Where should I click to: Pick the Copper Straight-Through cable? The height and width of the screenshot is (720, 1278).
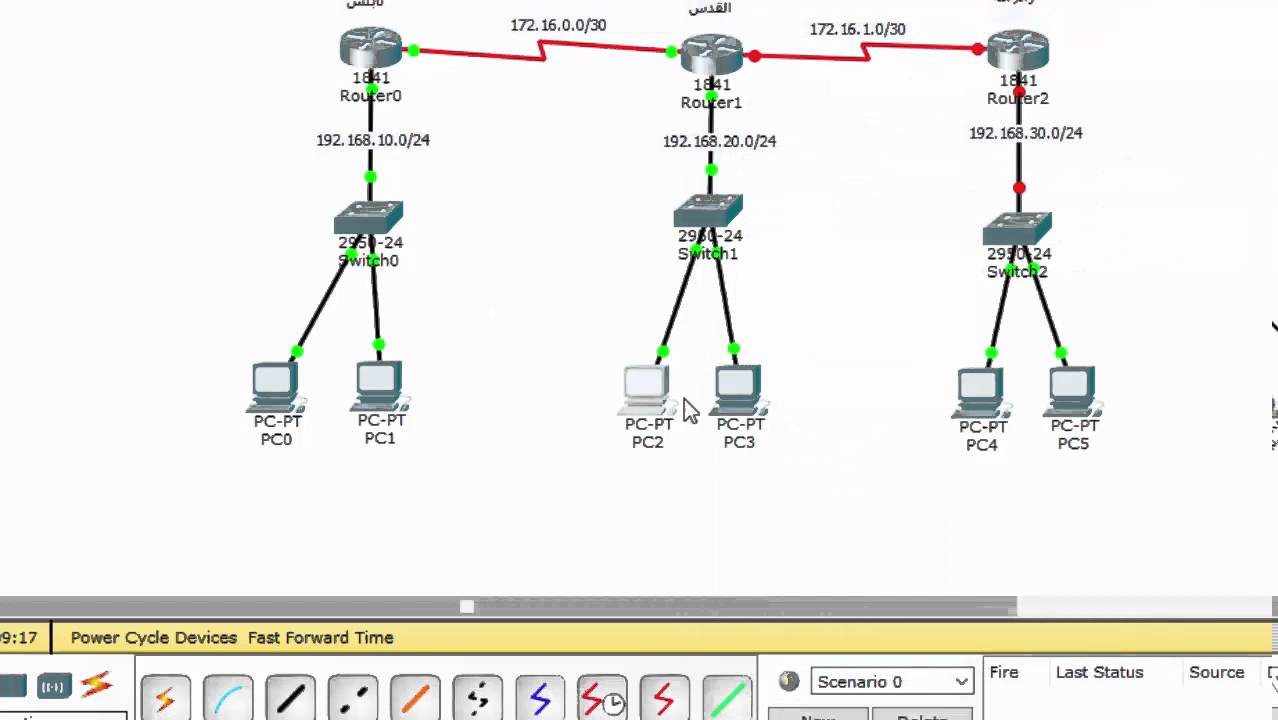[x=291, y=697]
